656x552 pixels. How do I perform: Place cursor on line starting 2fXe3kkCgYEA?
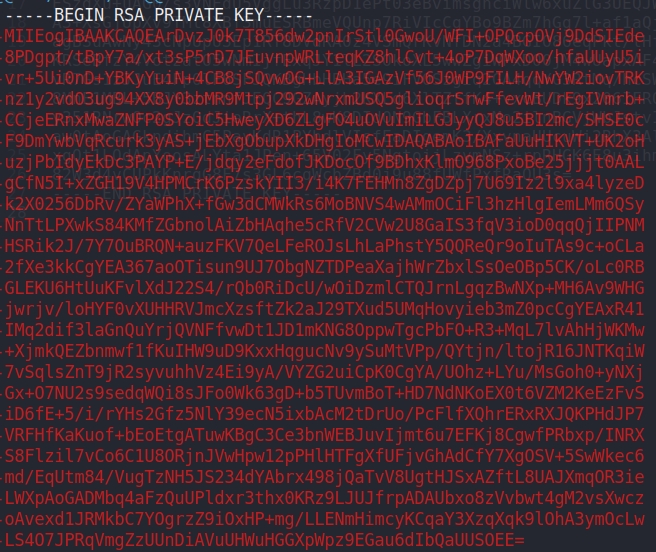[325, 267]
